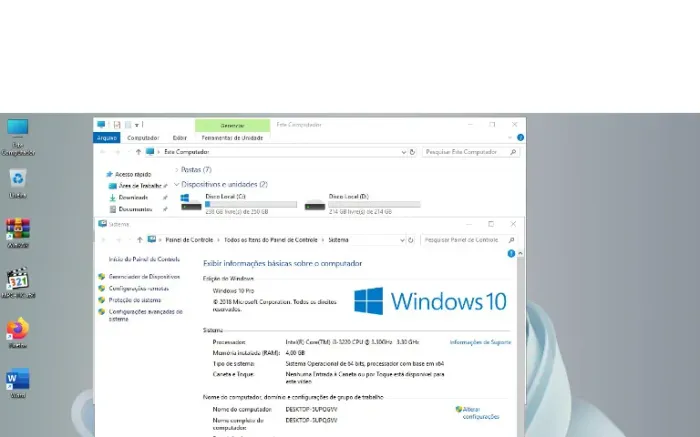Click Este Computador breadcrumb in address bar

(x=187, y=152)
